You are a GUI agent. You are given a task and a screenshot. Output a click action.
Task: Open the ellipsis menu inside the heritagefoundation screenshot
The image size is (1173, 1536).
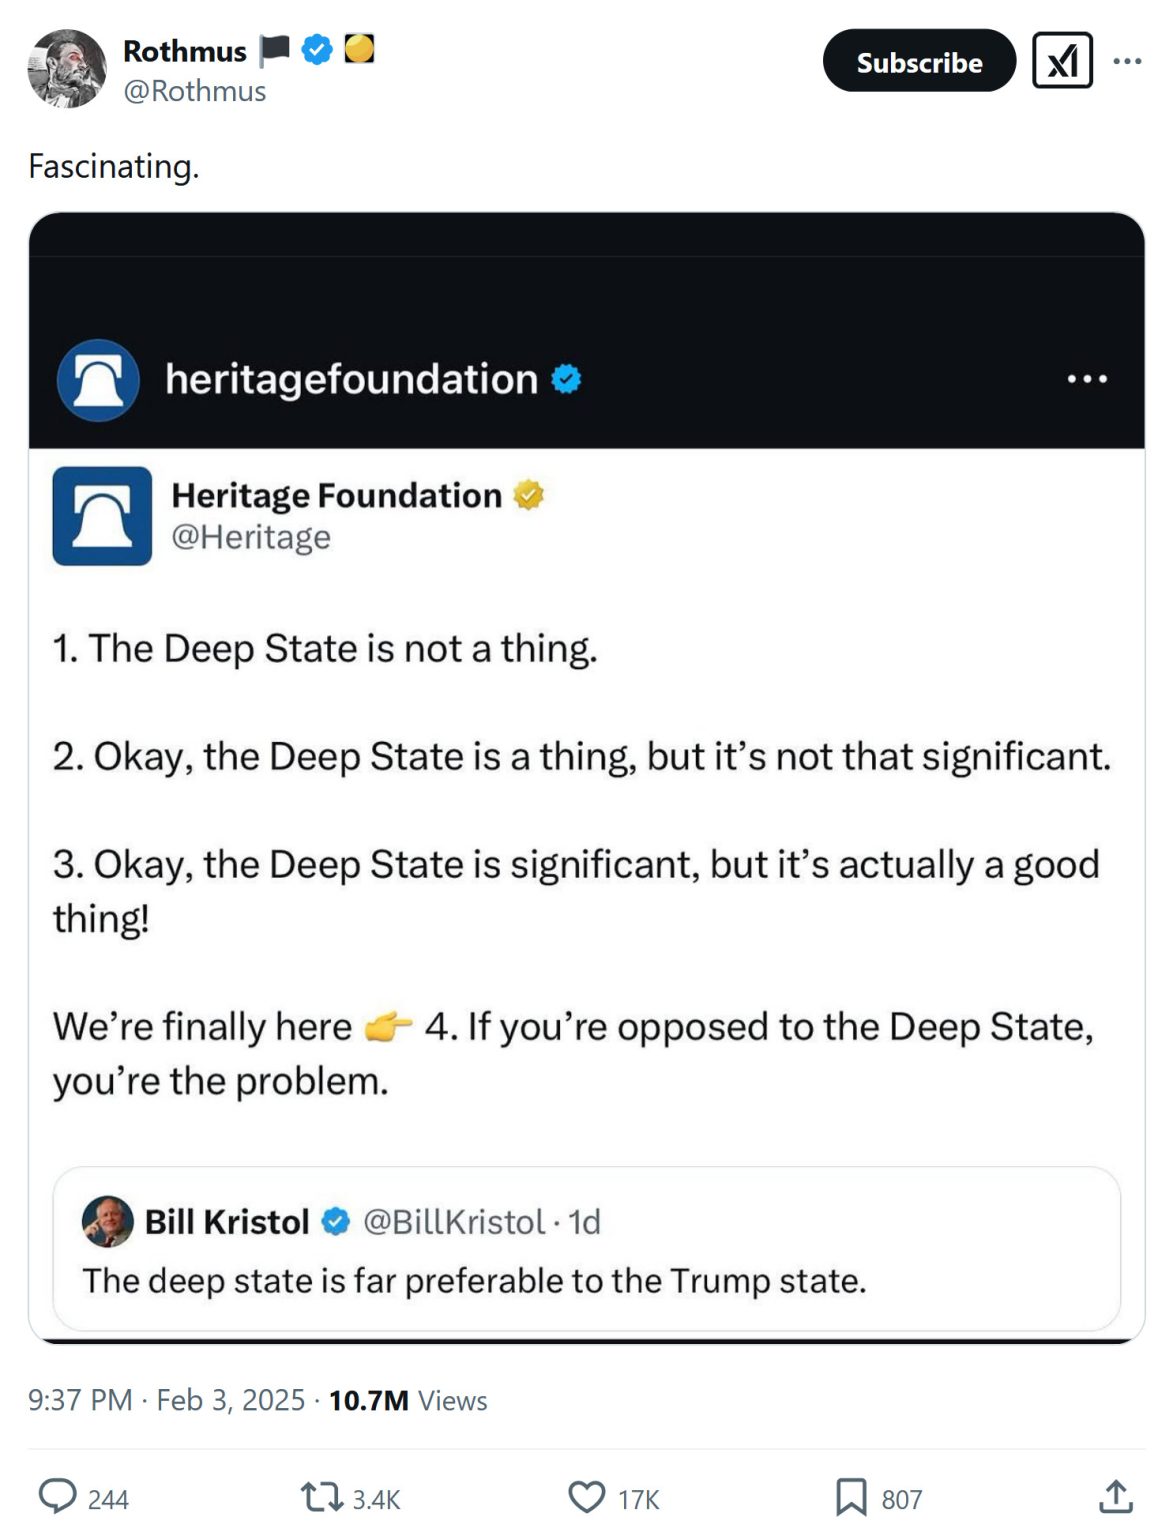1087,378
